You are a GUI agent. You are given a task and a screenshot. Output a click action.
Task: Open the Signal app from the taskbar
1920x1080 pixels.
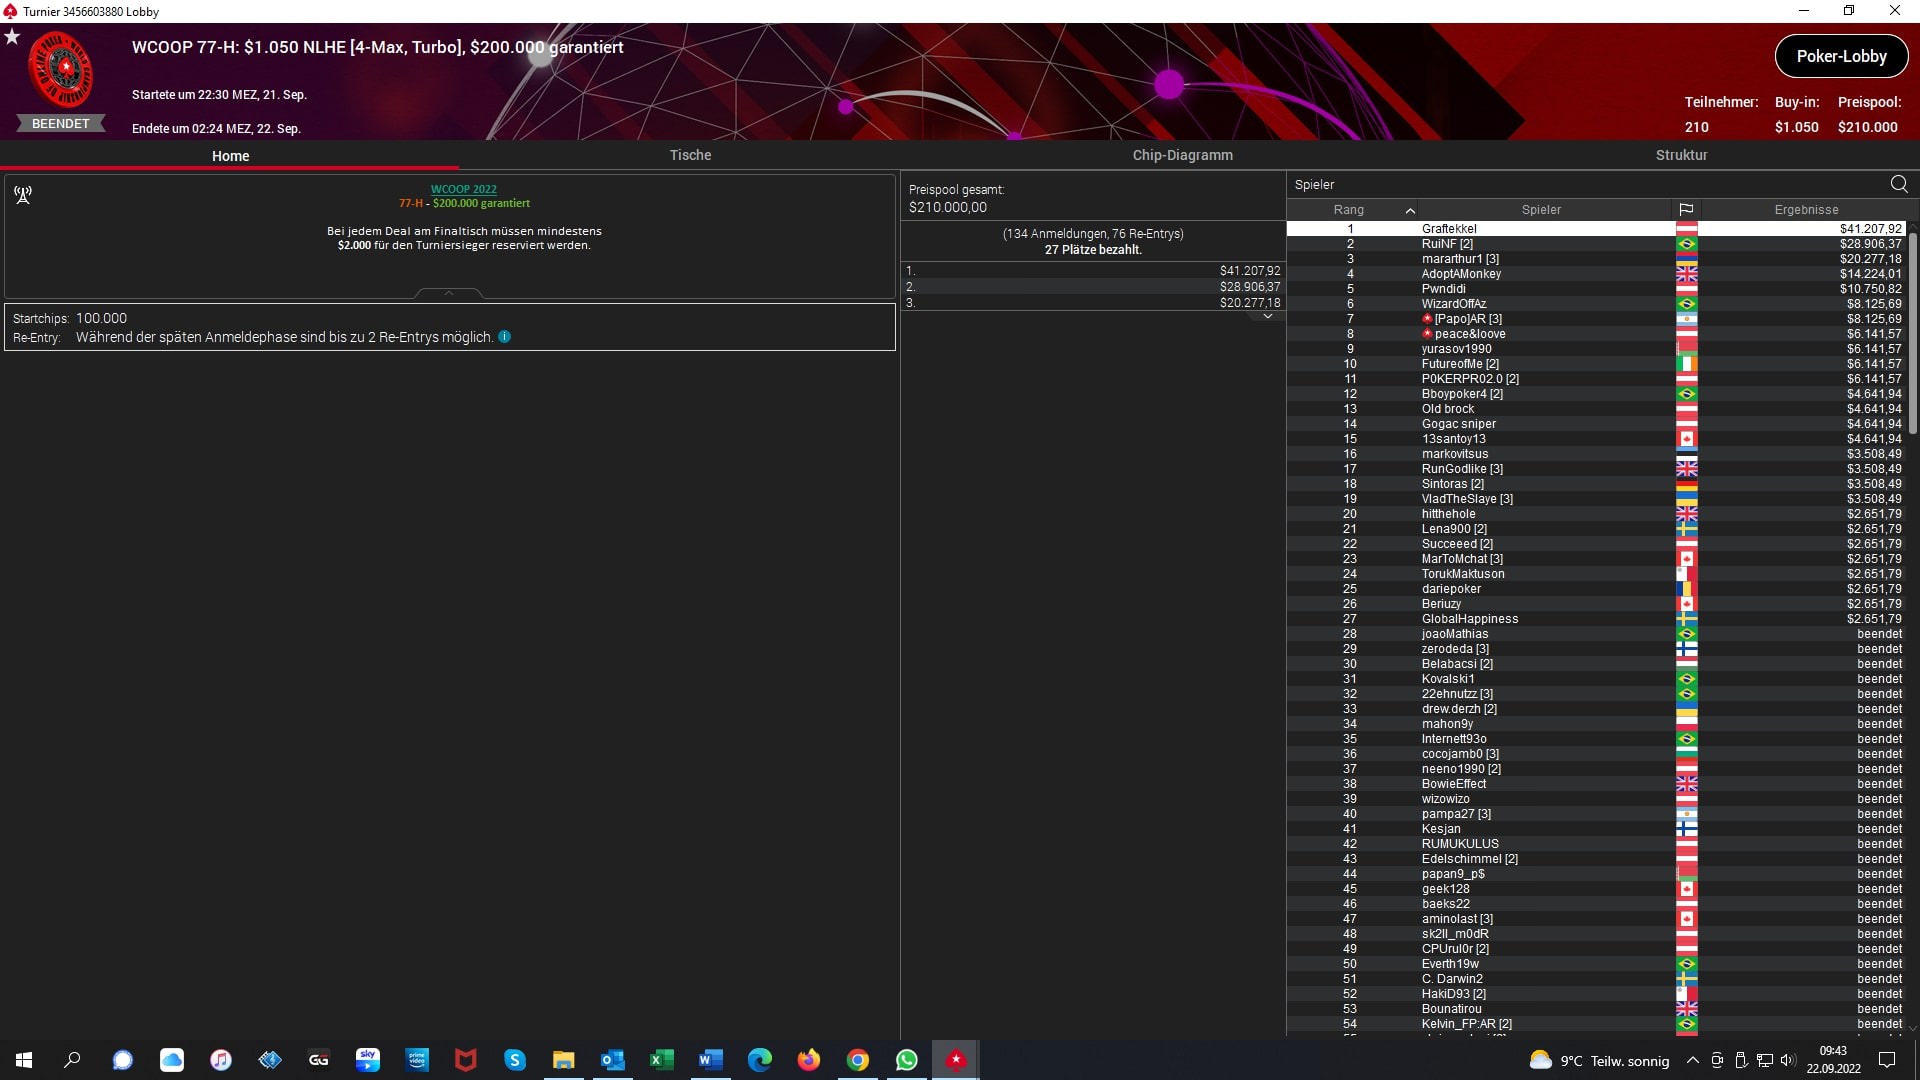[123, 1060]
